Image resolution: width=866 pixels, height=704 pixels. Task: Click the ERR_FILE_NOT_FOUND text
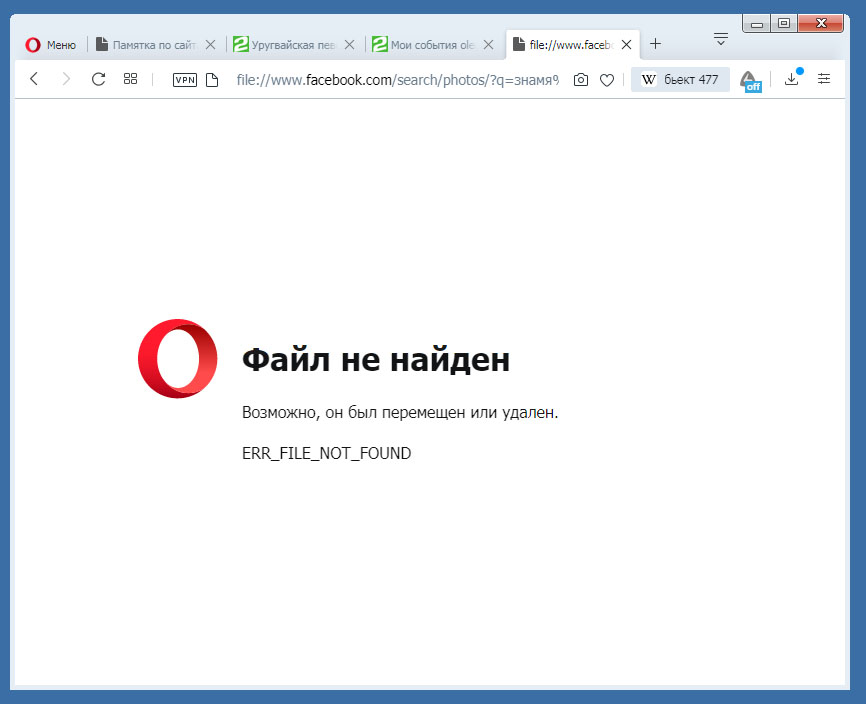tap(326, 453)
